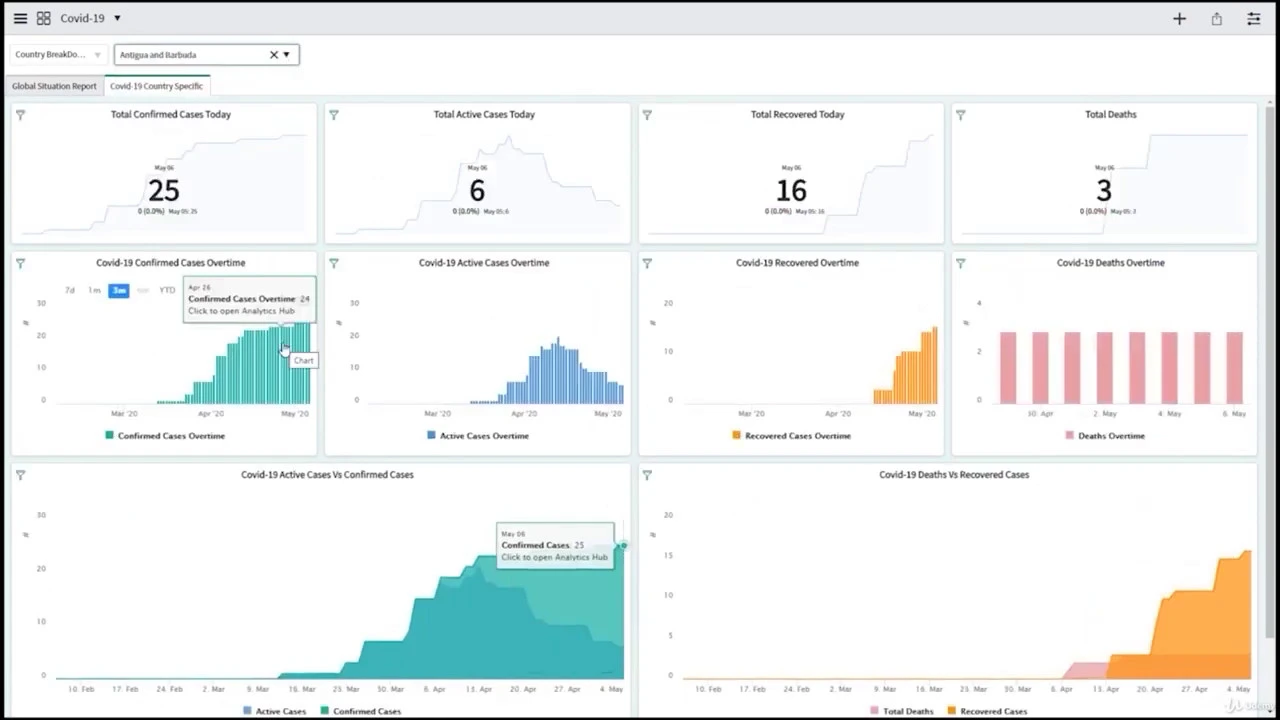Click the plus icon to add widgets
Viewport: 1280px width, 720px height.
pyautogui.click(x=1179, y=18)
